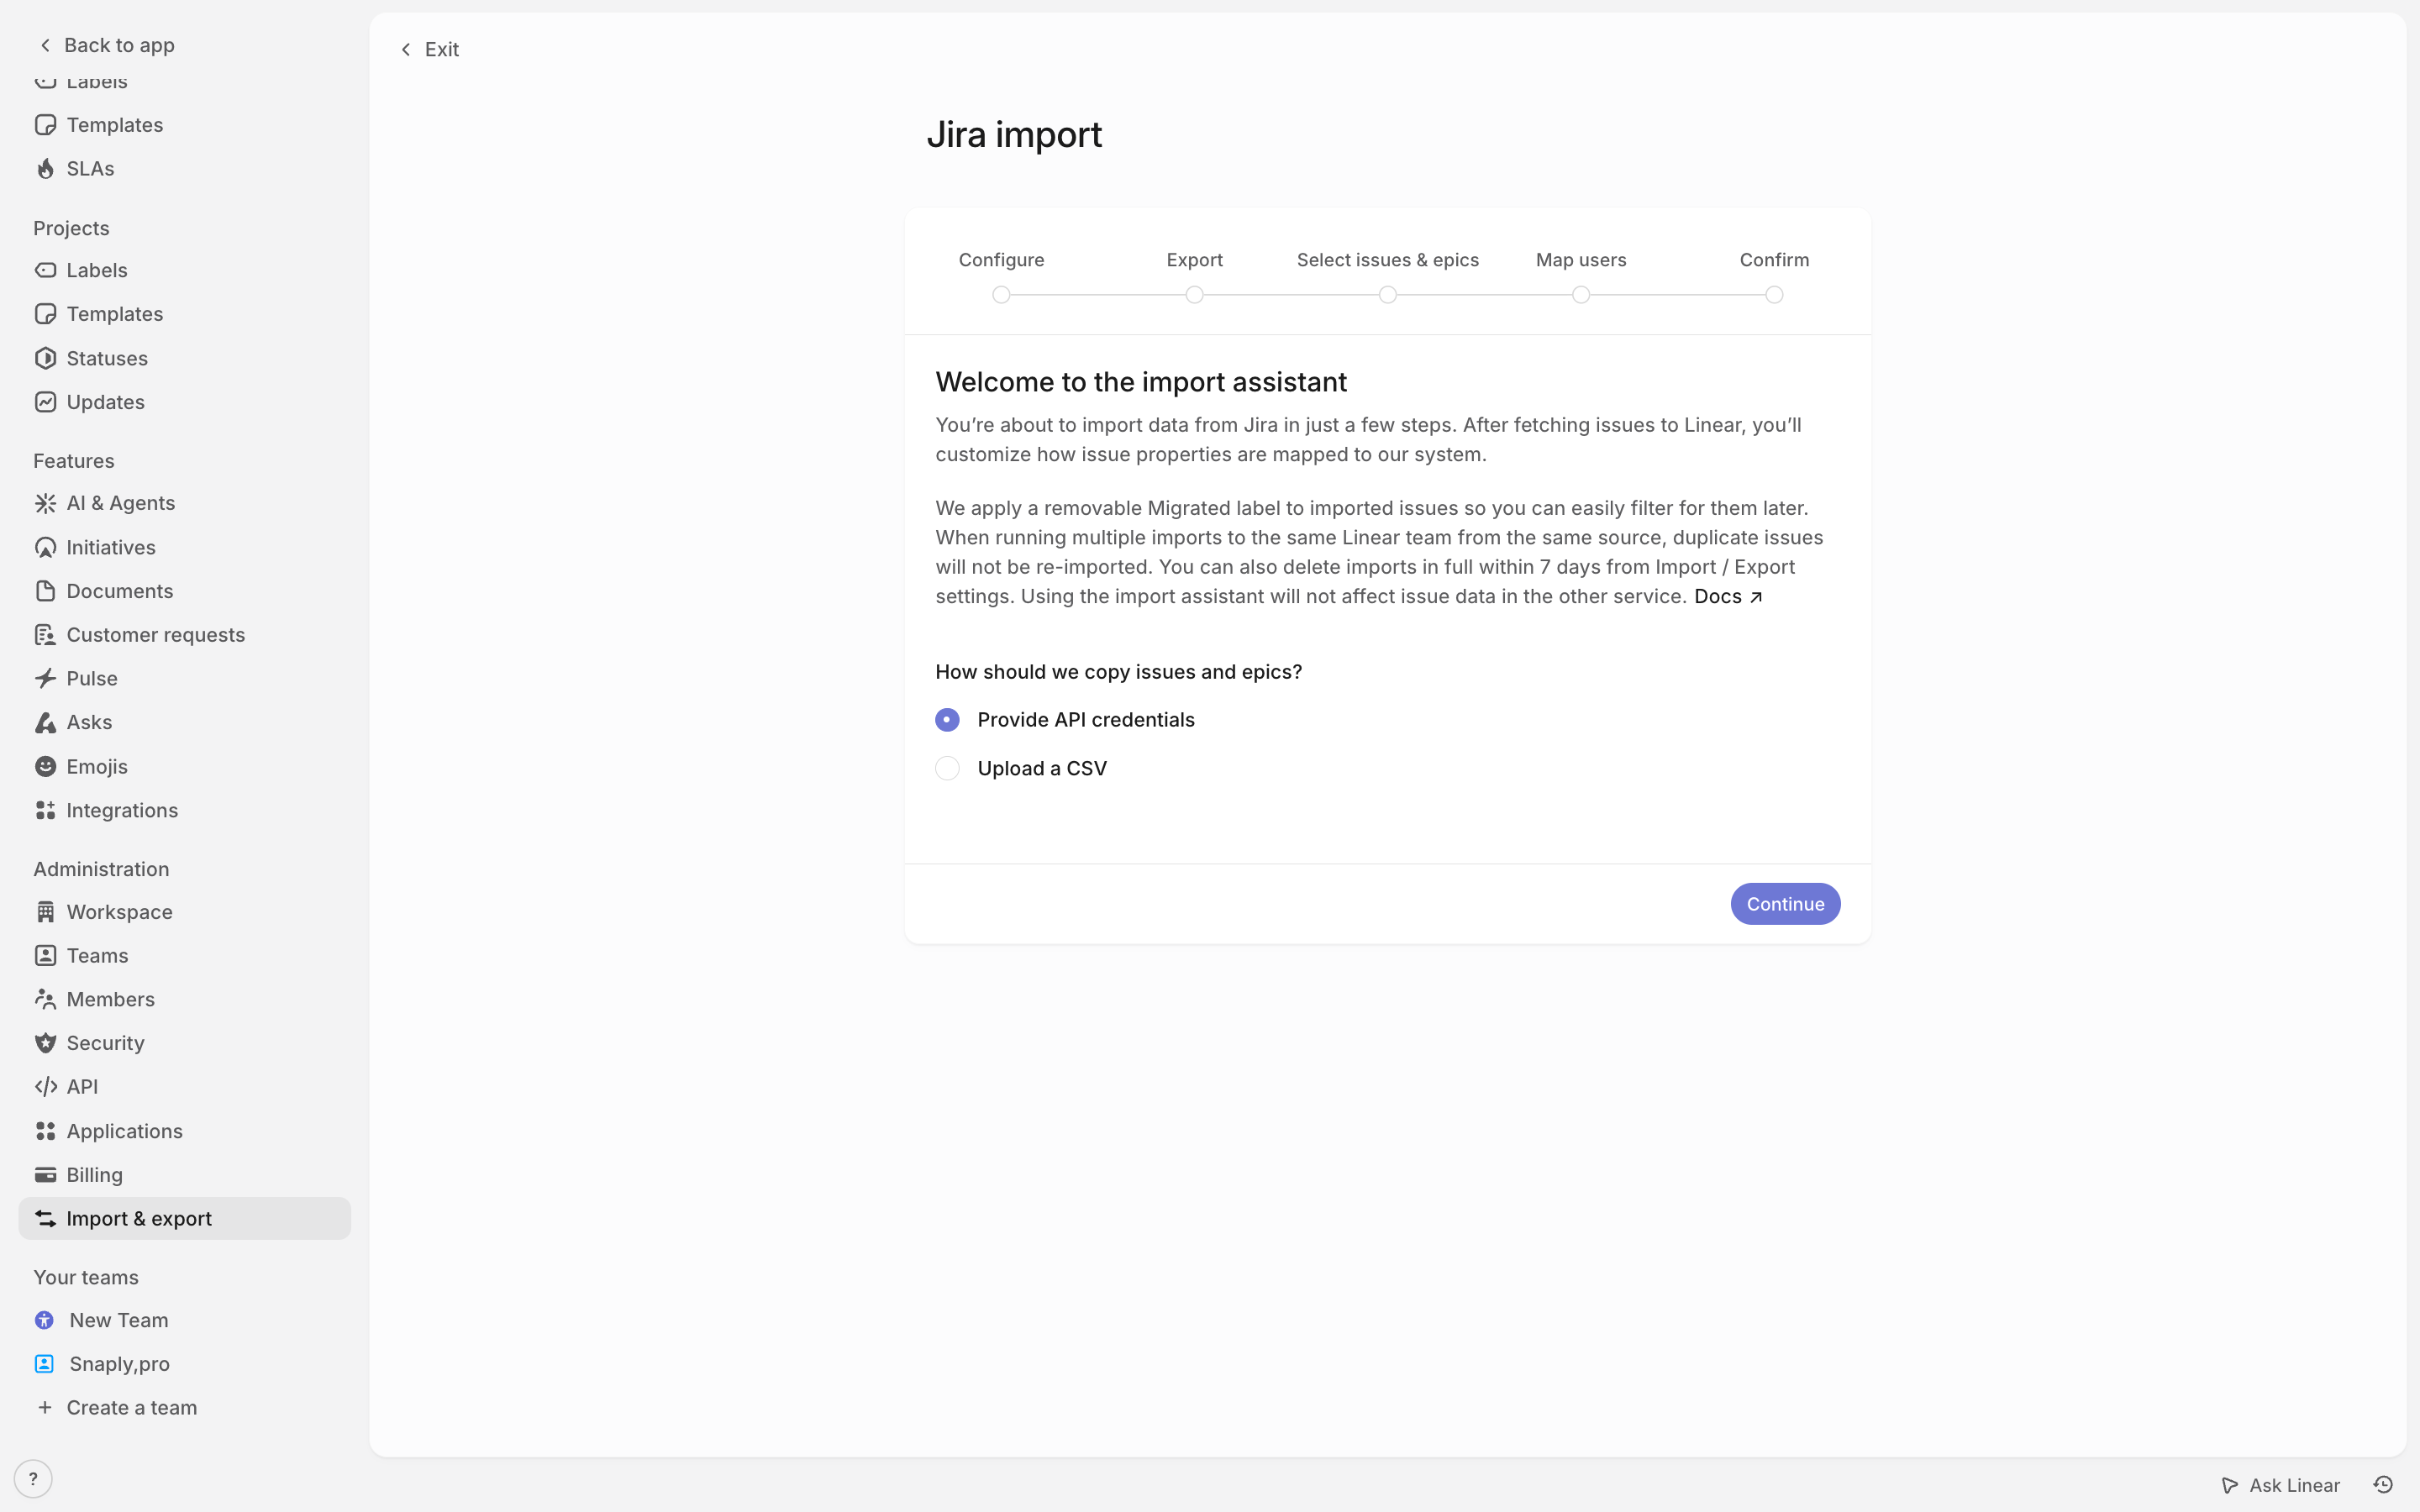Open Ask Linear assistant

pyautogui.click(x=2281, y=1485)
